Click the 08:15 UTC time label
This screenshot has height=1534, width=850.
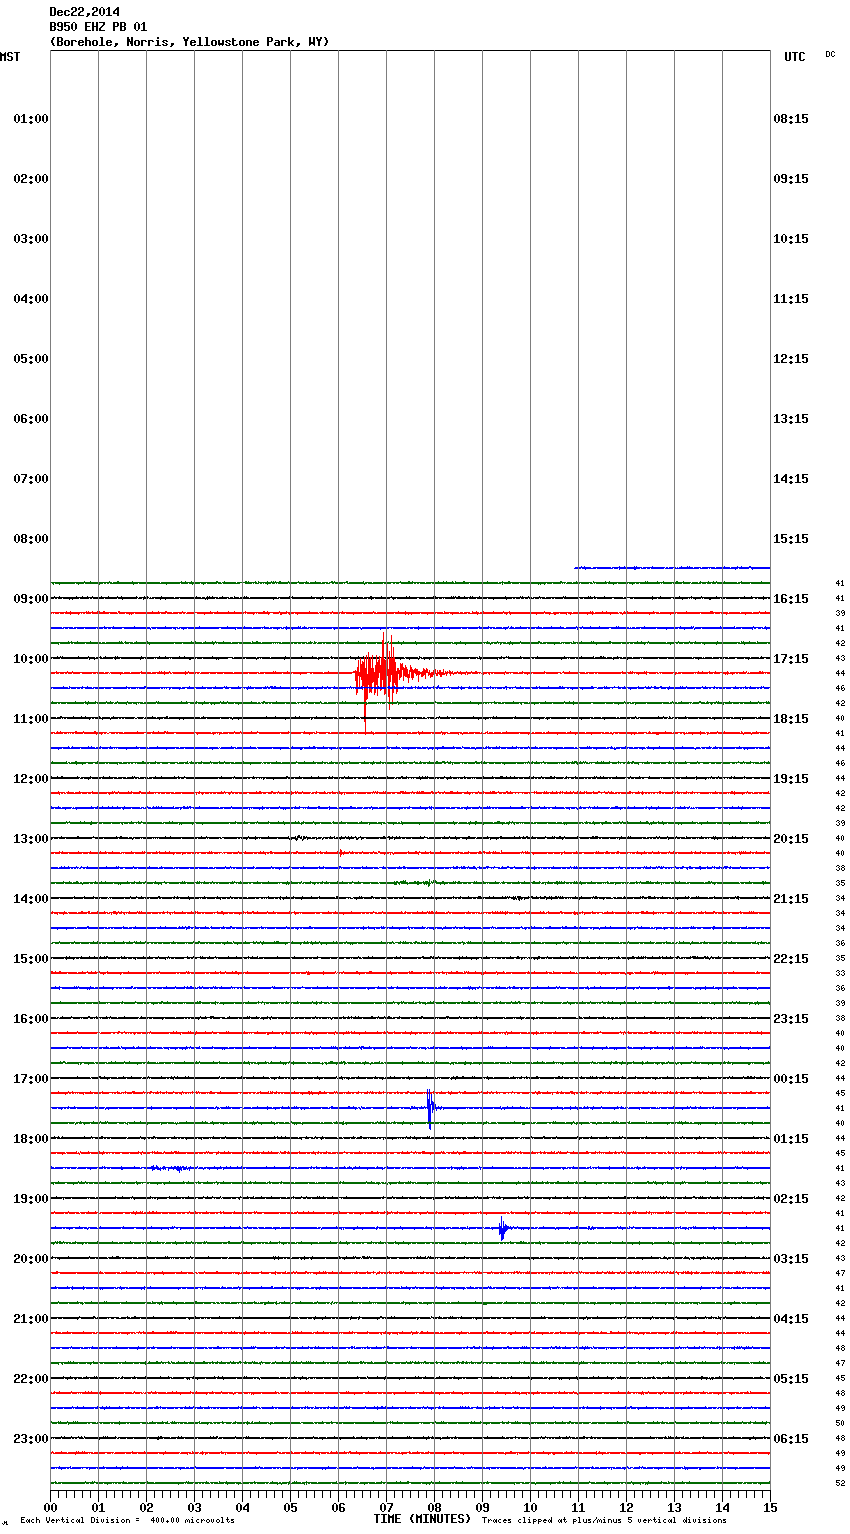(x=791, y=119)
